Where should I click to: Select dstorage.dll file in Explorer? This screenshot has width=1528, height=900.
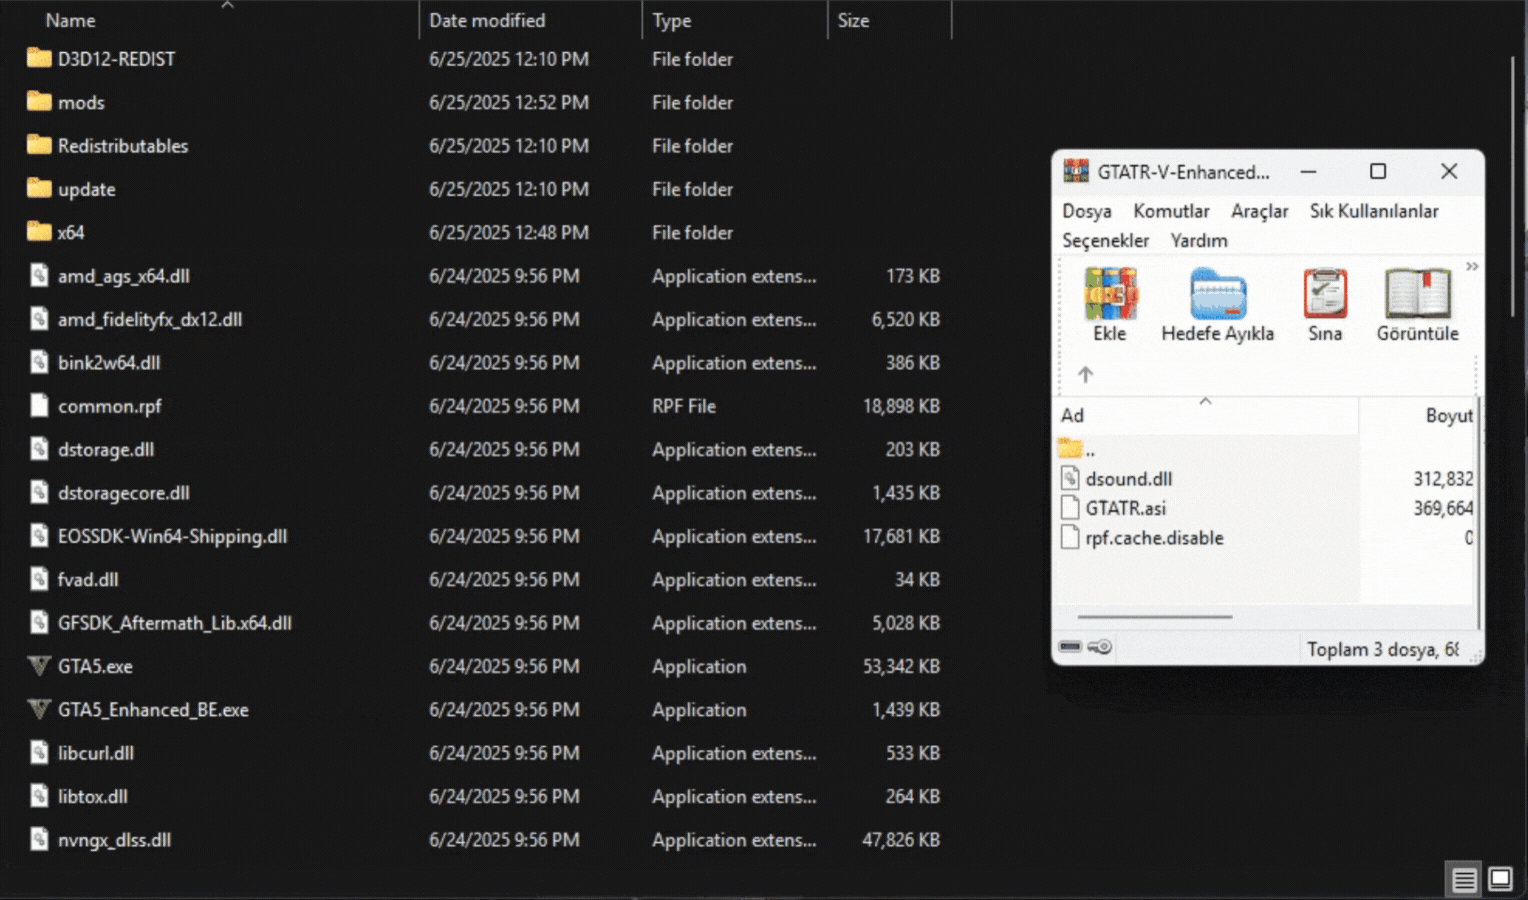(x=105, y=449)
